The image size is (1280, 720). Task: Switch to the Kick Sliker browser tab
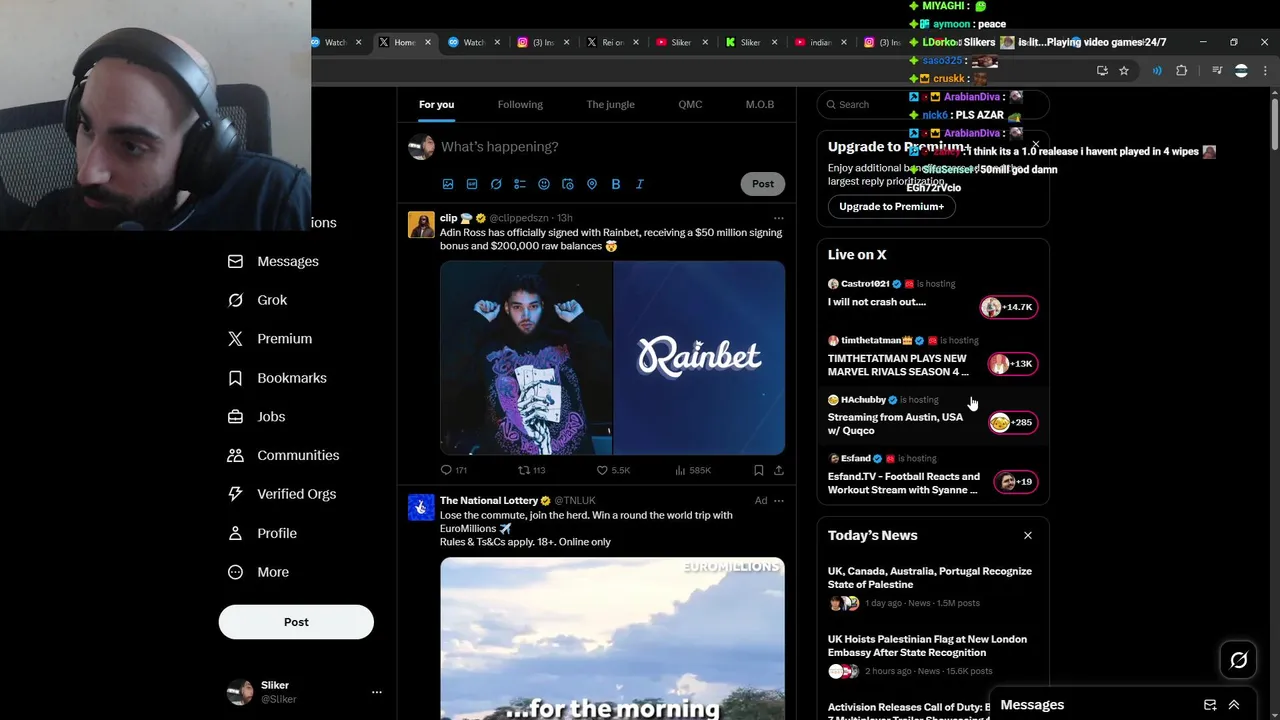(750, 43)
